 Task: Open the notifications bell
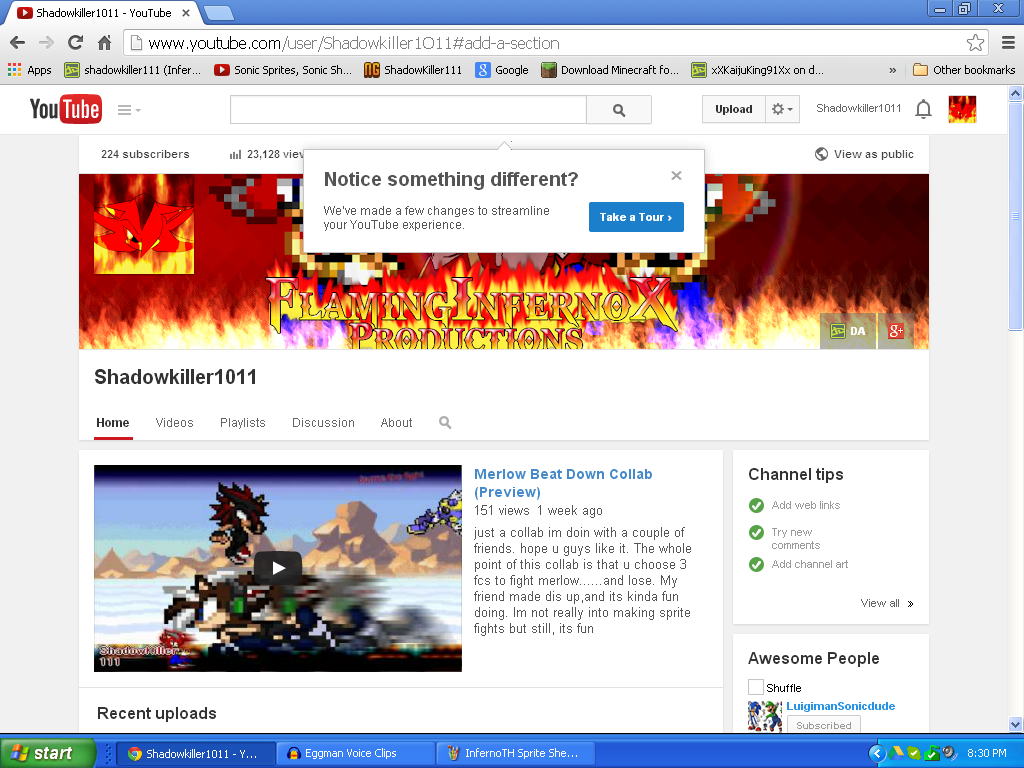pos(923,109)
